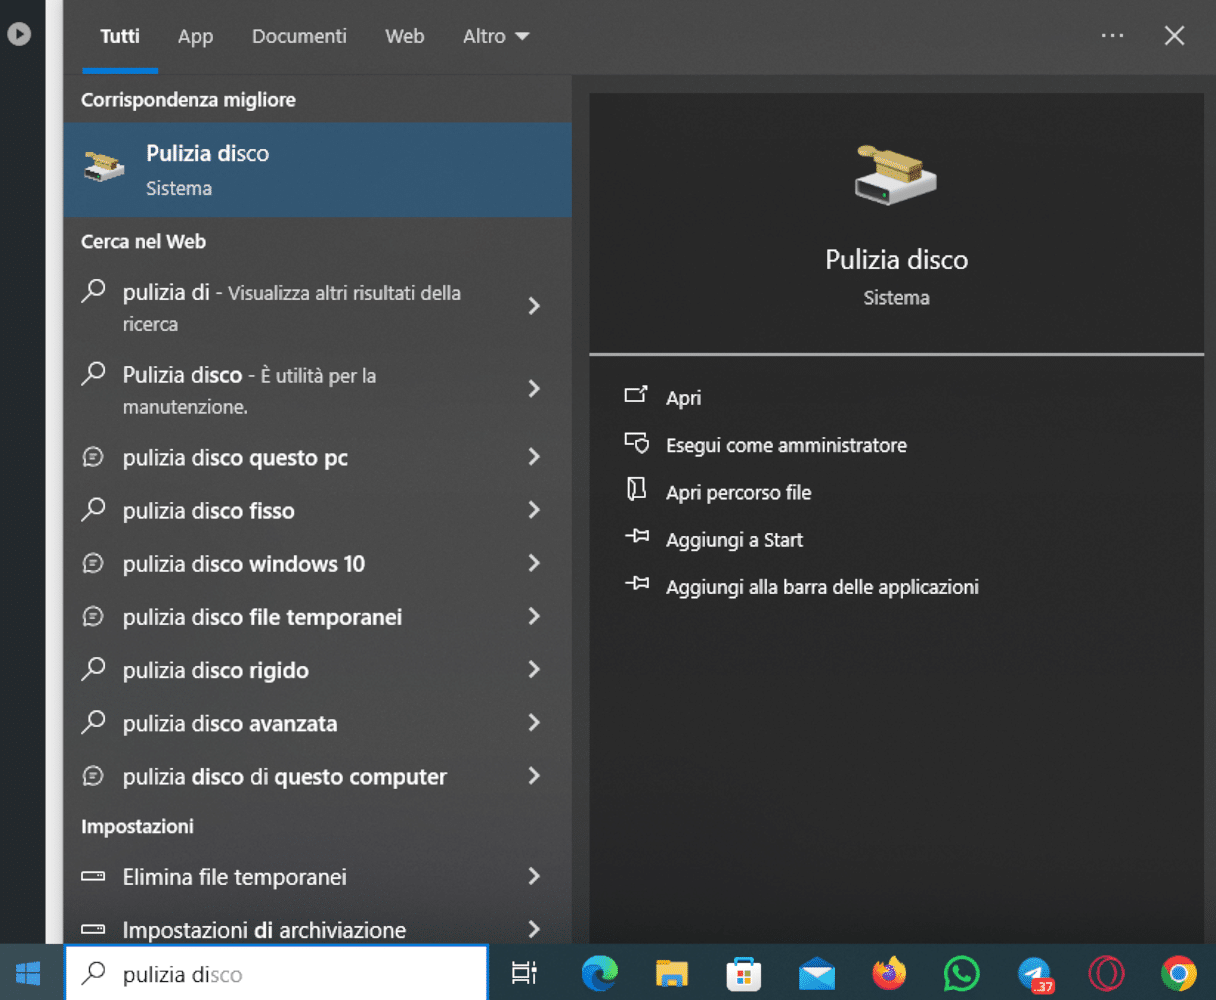Screen dimensions: 1216x1000
Task: Launch Opera from the taskbar
Action: click(1107, 973)
